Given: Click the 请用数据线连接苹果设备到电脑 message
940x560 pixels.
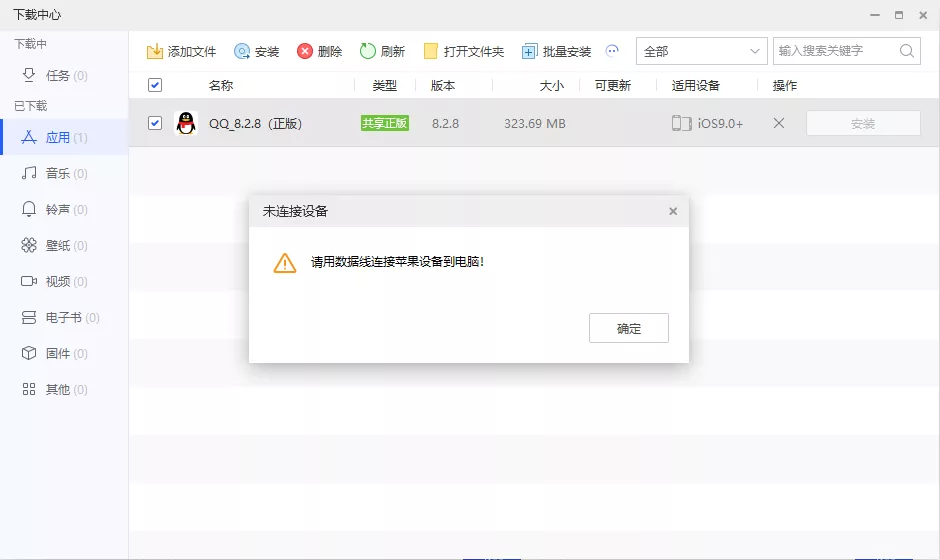Looking at the screenshot, I should coord(397,262).
